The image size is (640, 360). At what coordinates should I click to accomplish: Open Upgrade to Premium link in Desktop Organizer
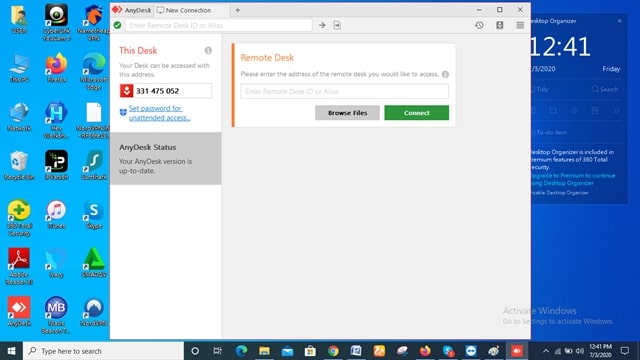pyautogui.click(x=572, y=179)
